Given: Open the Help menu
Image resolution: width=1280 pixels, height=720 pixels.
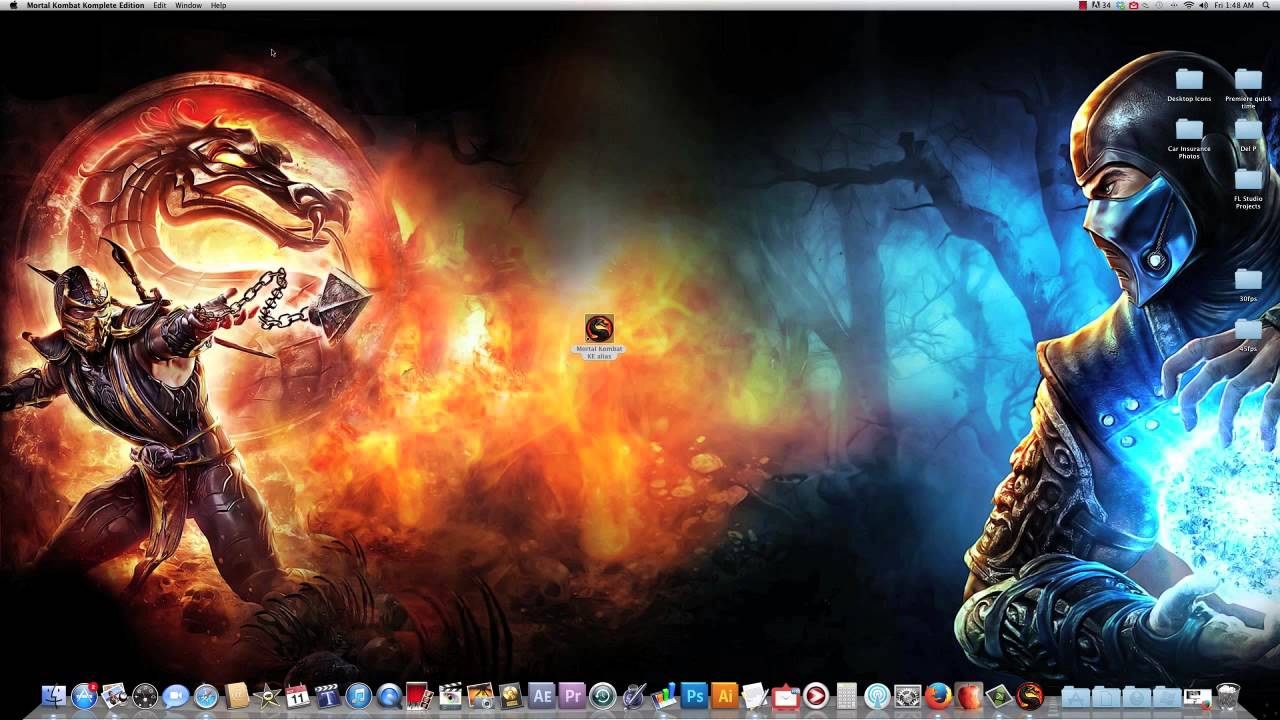Looking at the screenshot, I should point(218,5).
